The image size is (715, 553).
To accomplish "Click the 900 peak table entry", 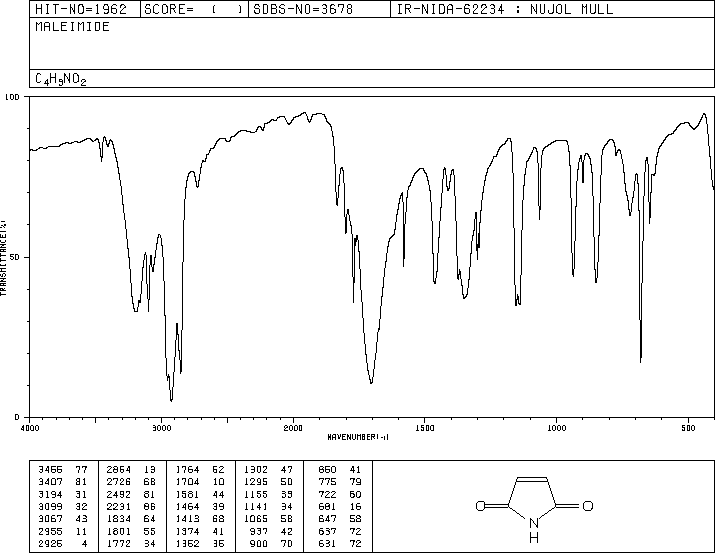I will 271,544.
